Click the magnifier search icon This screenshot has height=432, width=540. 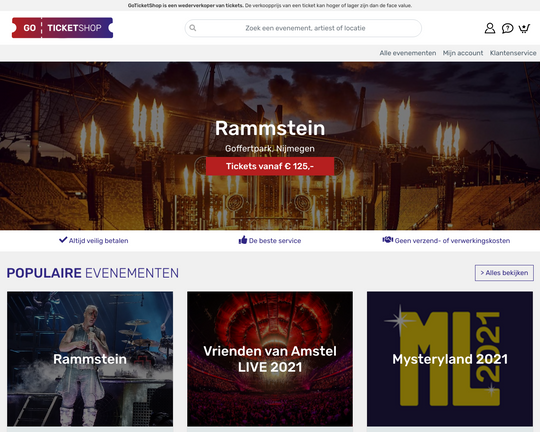click(193, 28)
